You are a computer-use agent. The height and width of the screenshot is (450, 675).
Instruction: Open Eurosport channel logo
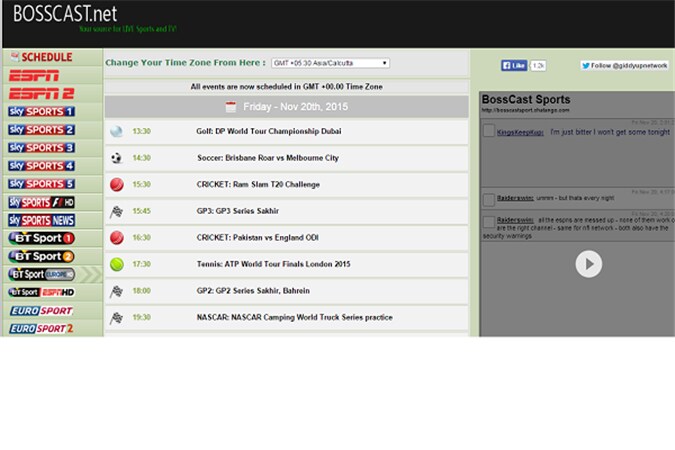[41, 310]
